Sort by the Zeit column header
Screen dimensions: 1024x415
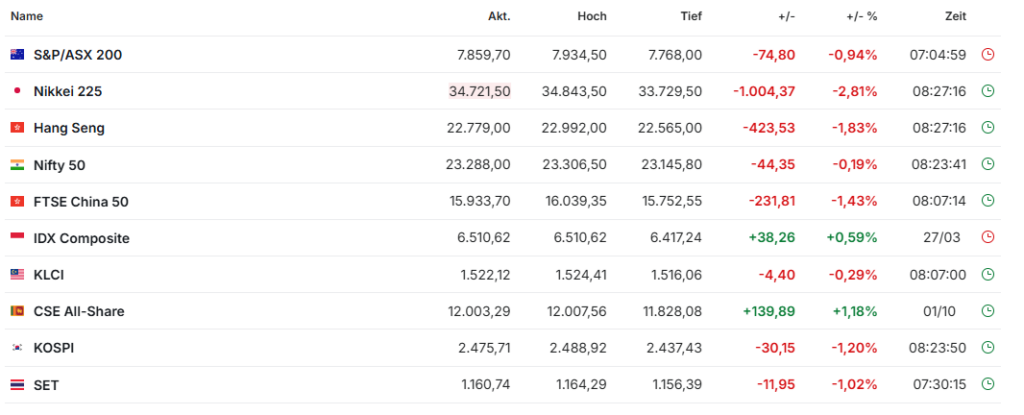point(955,16)
